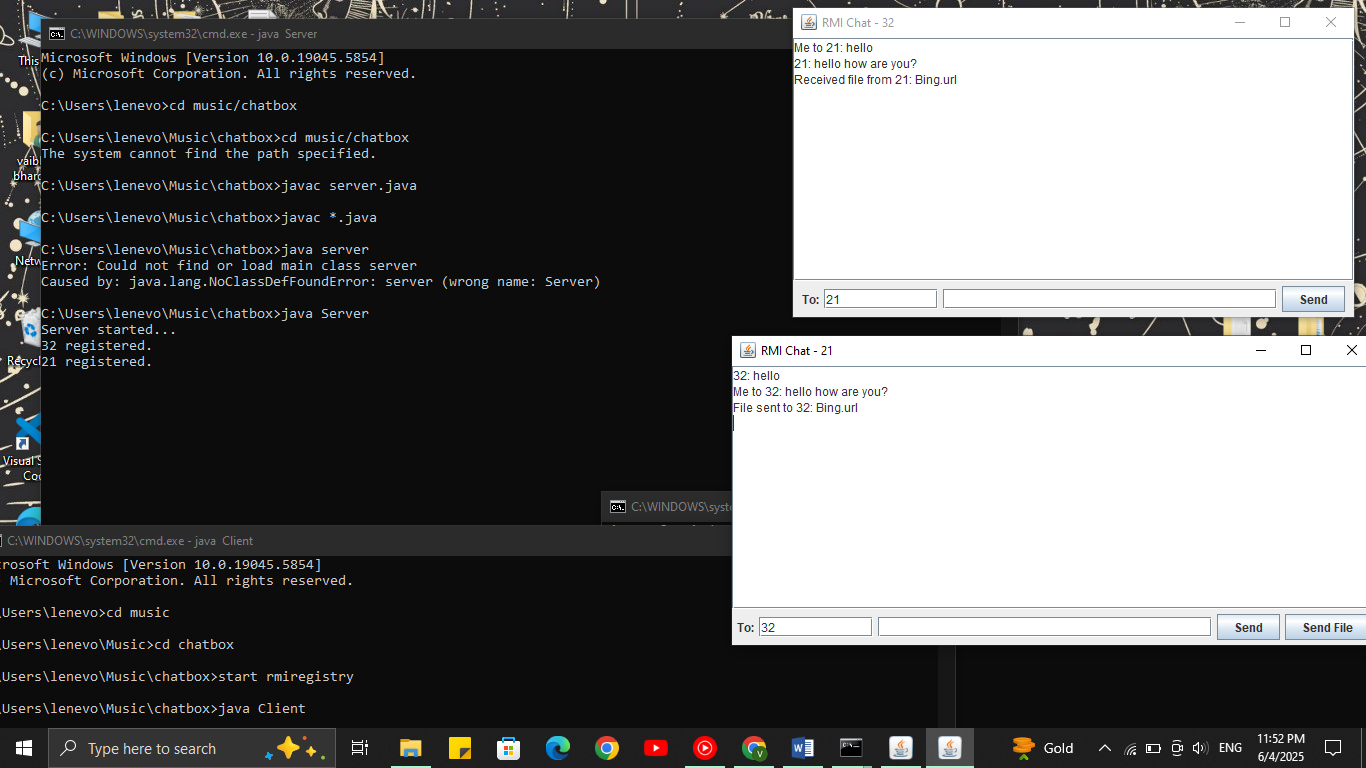The width and height of the screenshot is (1366, 768).
Task: Open YouTube icon in the taskbar
Action: [x=656, y=748]
